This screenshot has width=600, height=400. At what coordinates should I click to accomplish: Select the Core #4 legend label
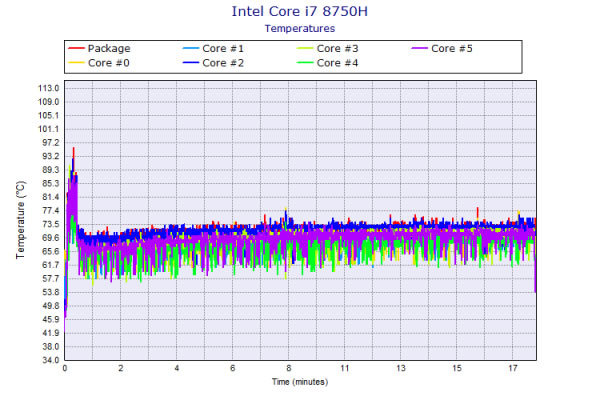[338, 63]
